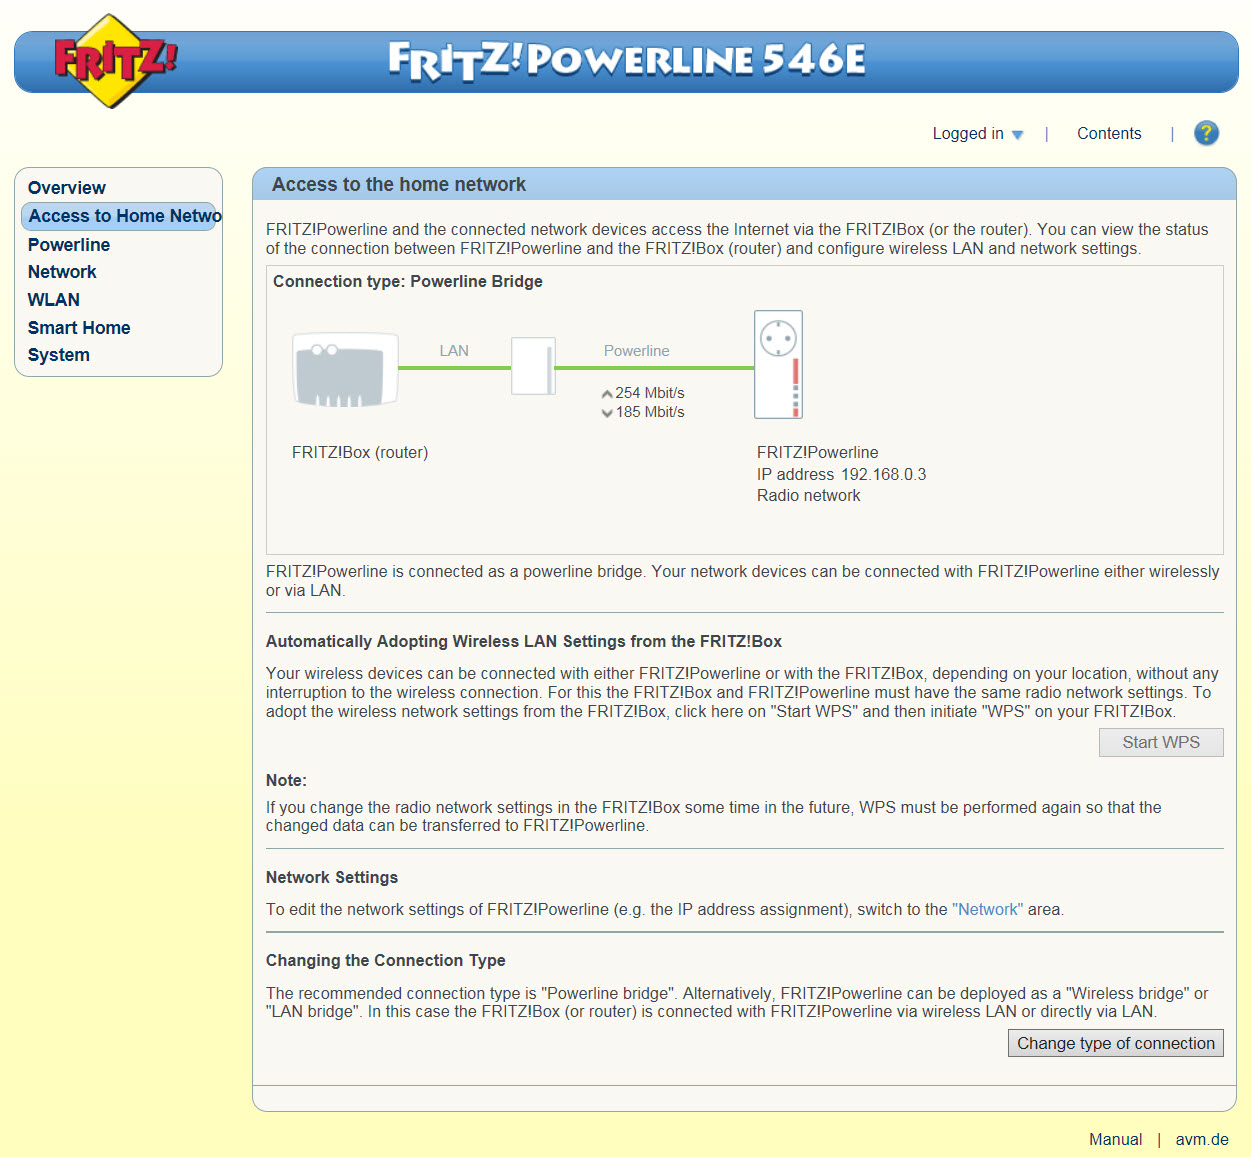Click the upstream arrow next to 254 Mbit/s
The width and height of the screenshot is (1251, 1157).
[607, 394]
